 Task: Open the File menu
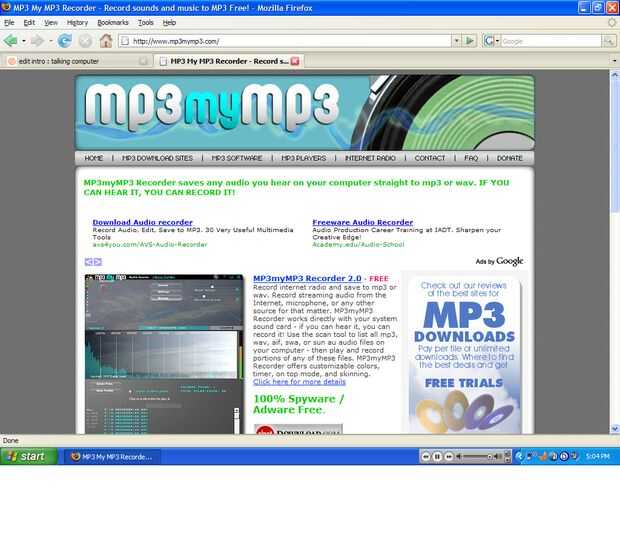tap(9, 23)
